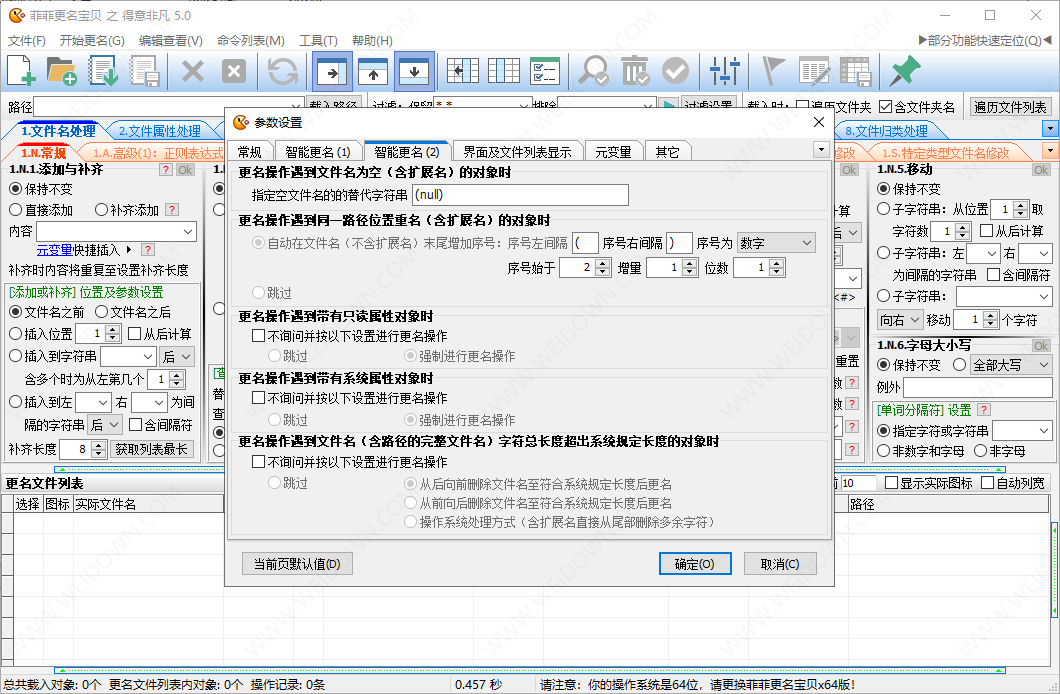Click the add new file icon
1060x694 pixels.
22,71
